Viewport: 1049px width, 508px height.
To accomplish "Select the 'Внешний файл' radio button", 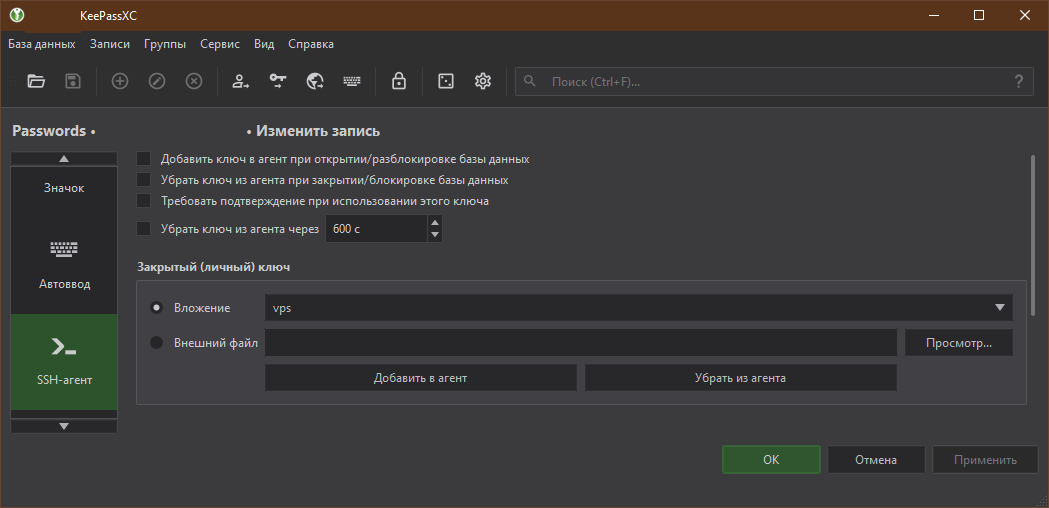I will [x=156, y=343].
